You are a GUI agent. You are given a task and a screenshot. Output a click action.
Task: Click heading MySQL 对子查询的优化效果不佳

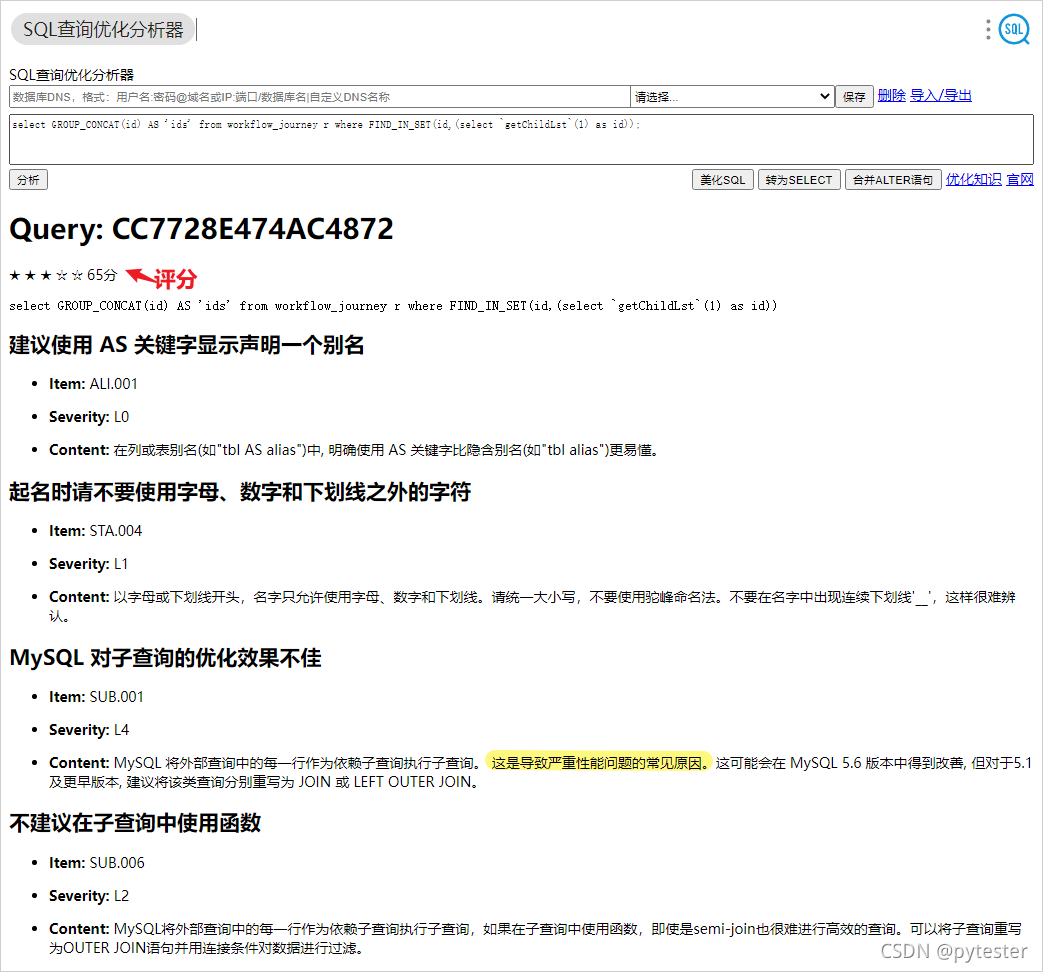(x=166, y=658)
